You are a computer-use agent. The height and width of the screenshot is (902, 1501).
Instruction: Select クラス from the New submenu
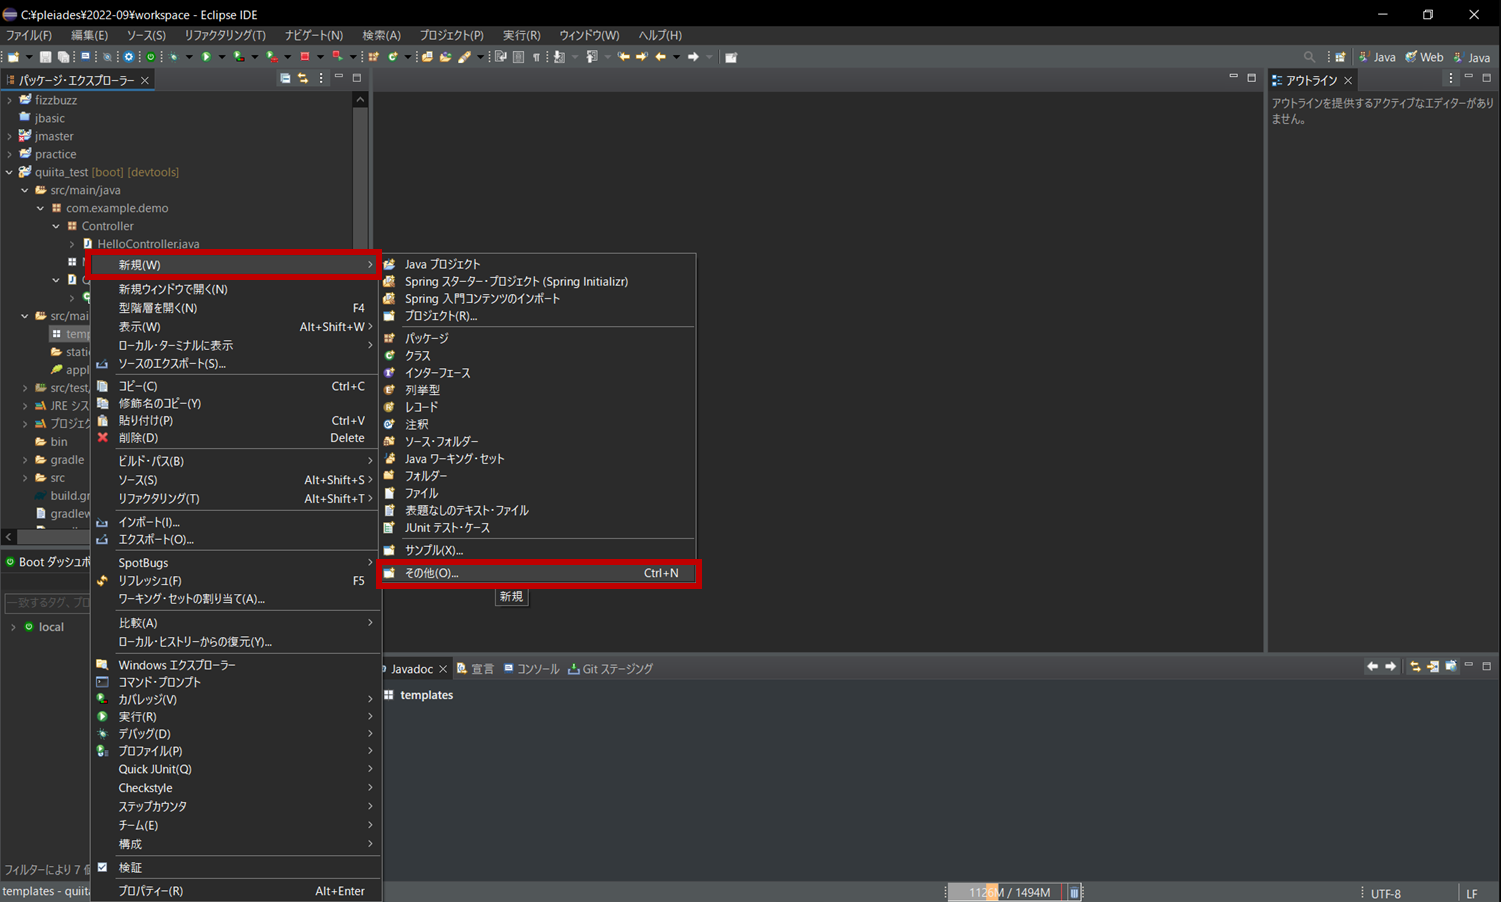pos(539,355)
